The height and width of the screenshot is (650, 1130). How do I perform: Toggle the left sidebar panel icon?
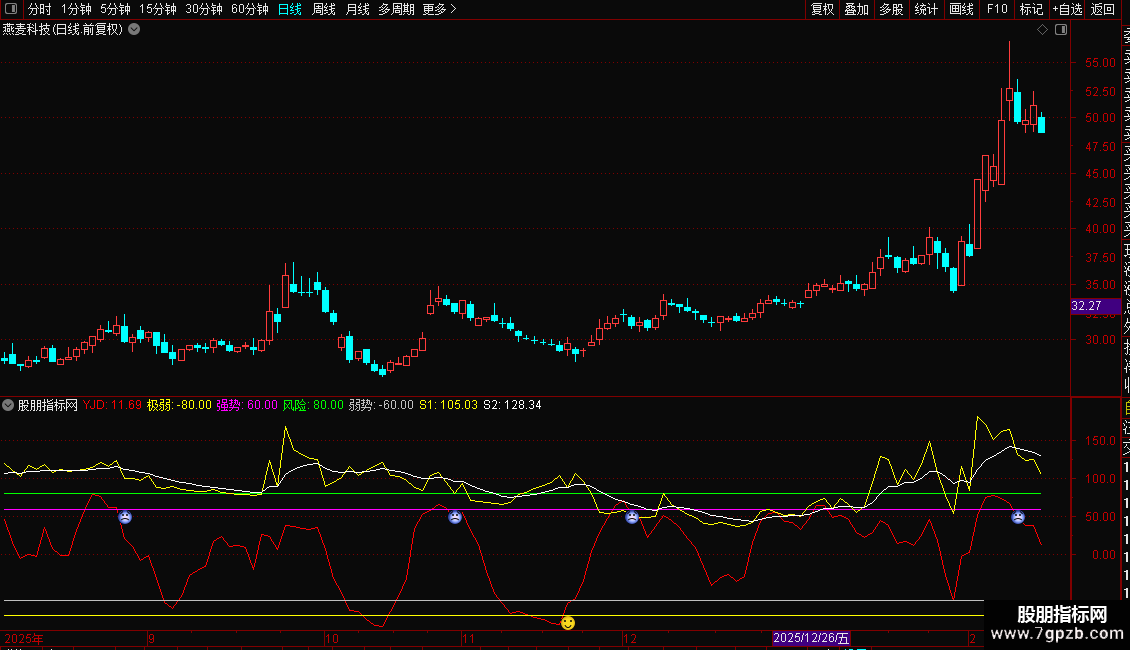[10, 9]
